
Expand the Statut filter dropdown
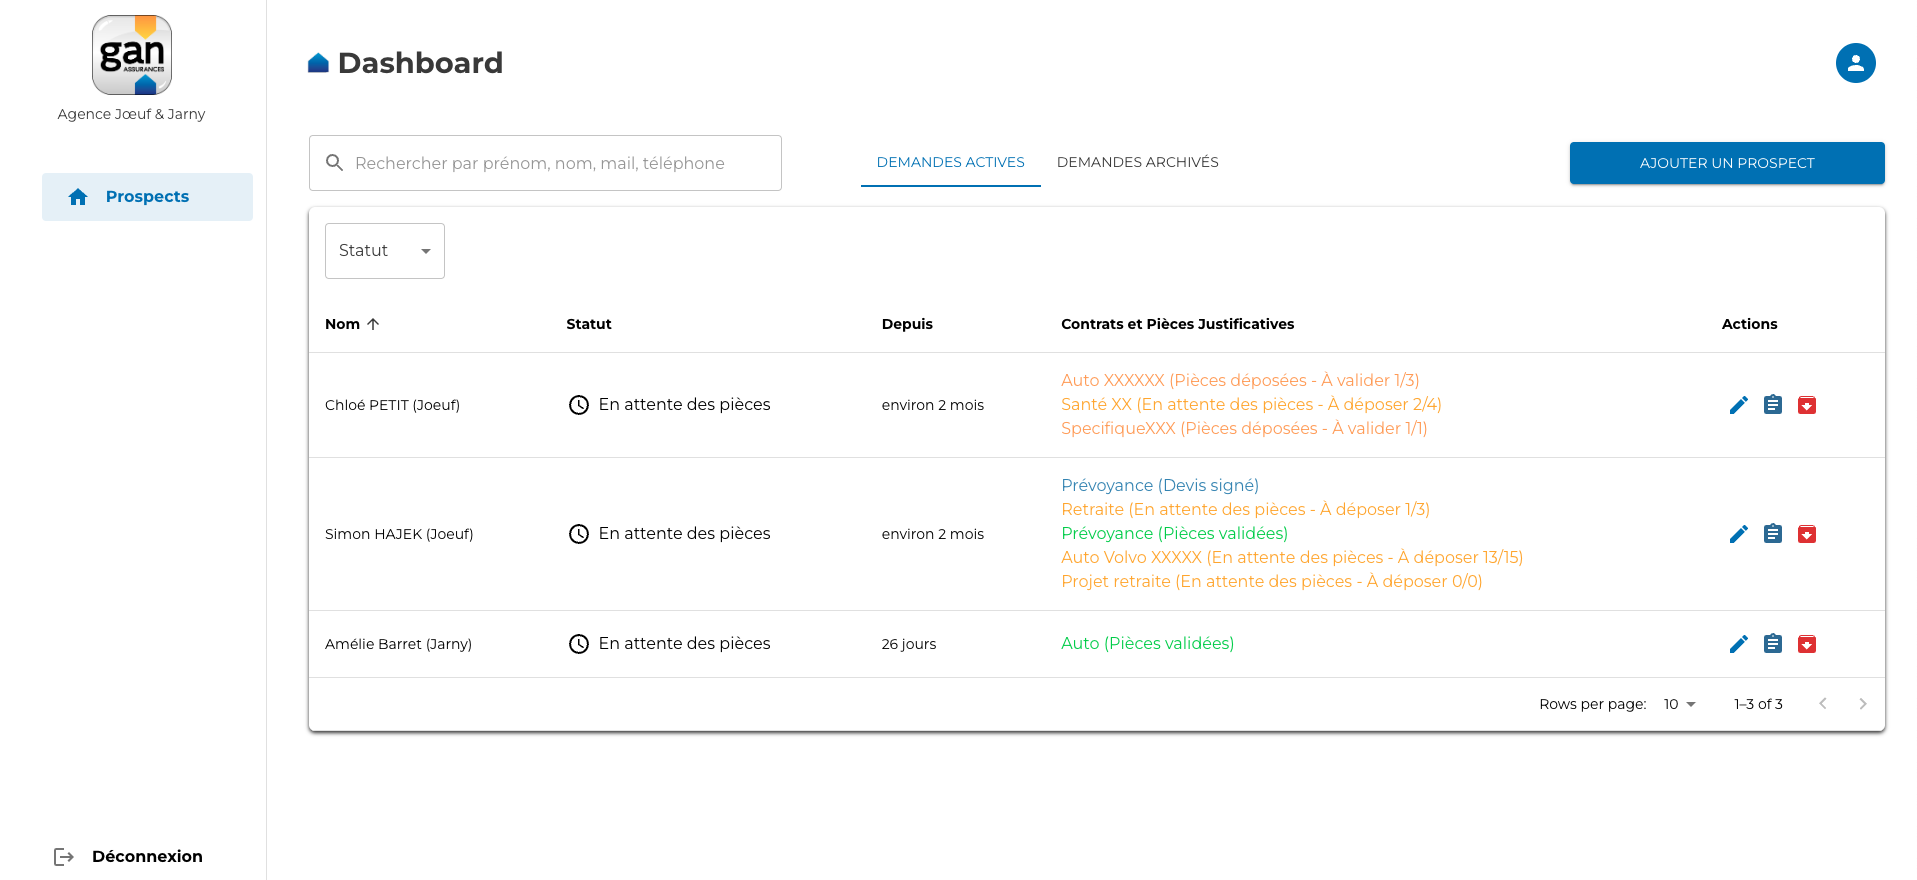click(384, 251)
